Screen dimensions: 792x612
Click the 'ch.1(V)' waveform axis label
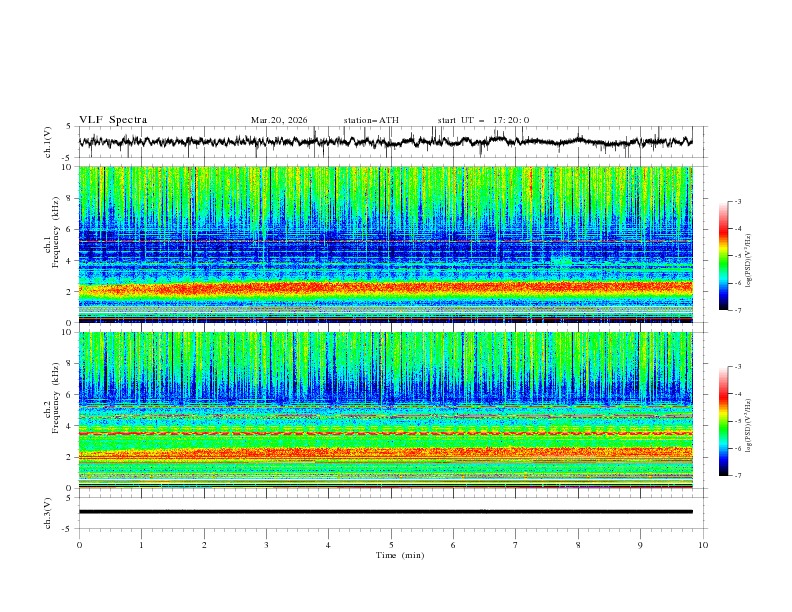tap(48, 142)
